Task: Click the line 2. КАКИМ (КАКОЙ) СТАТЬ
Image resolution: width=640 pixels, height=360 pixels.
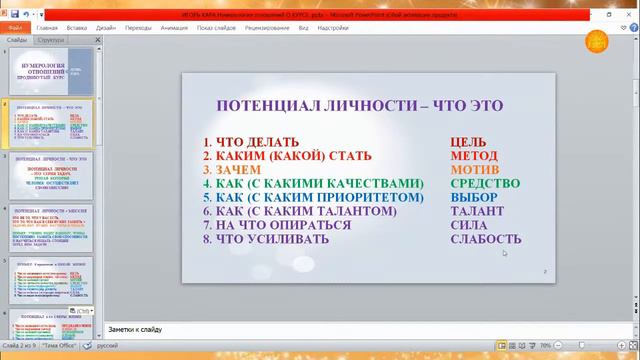Action: point(287,156)
